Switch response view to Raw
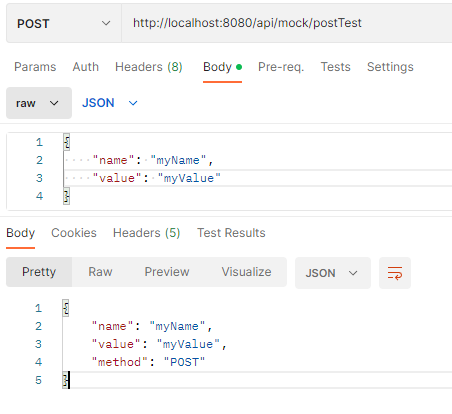 (100, 272)
